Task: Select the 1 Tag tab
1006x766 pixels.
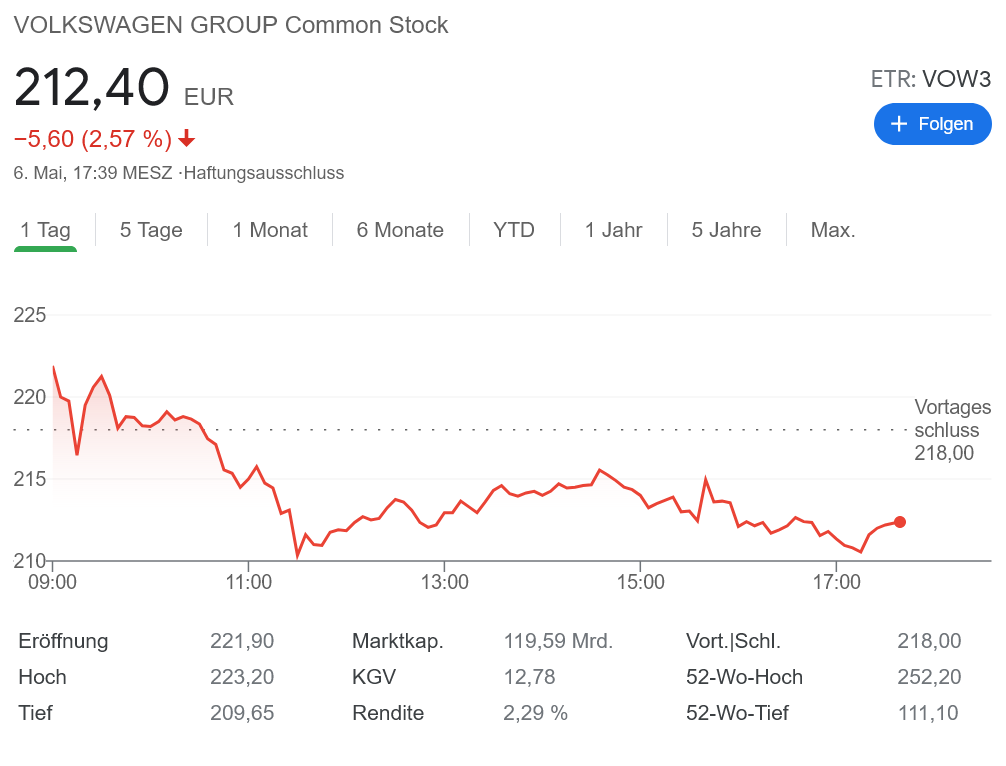Action: [45, 230]
